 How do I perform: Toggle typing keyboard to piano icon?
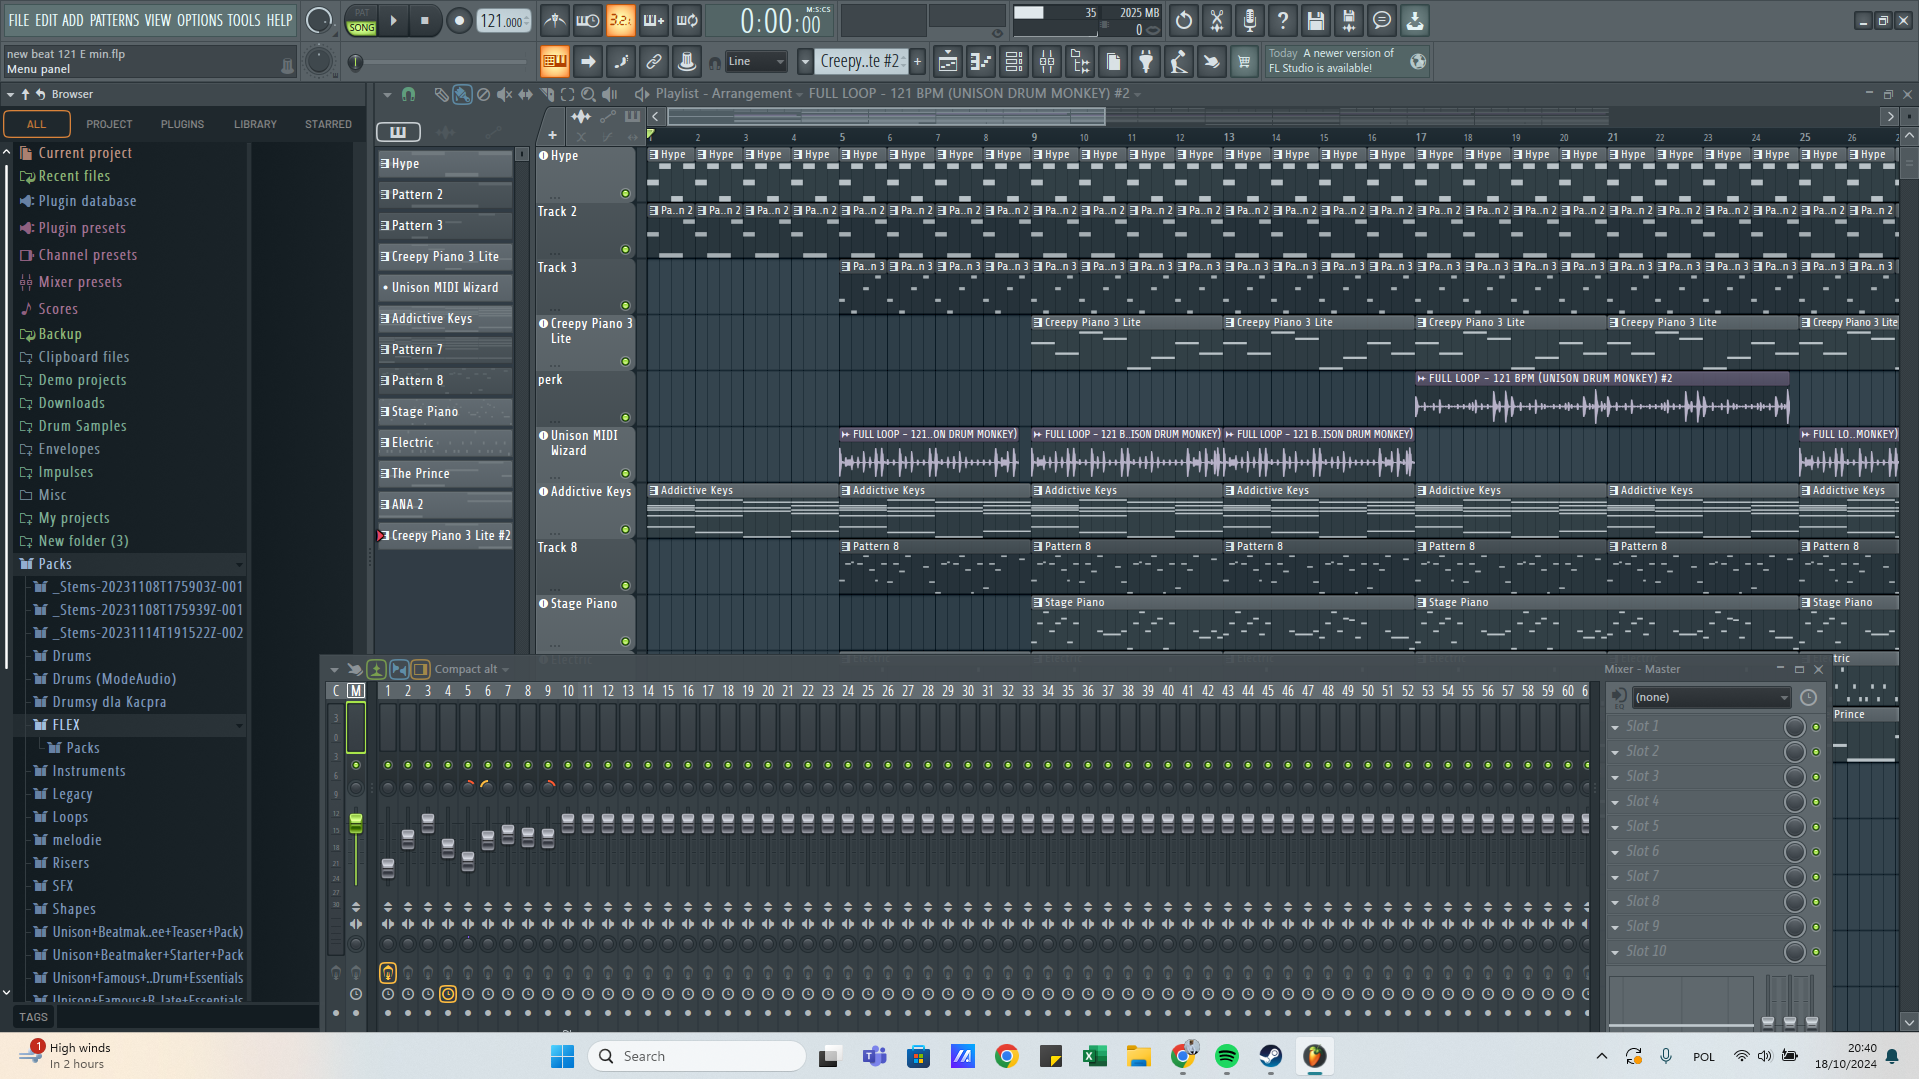point(554,62)
